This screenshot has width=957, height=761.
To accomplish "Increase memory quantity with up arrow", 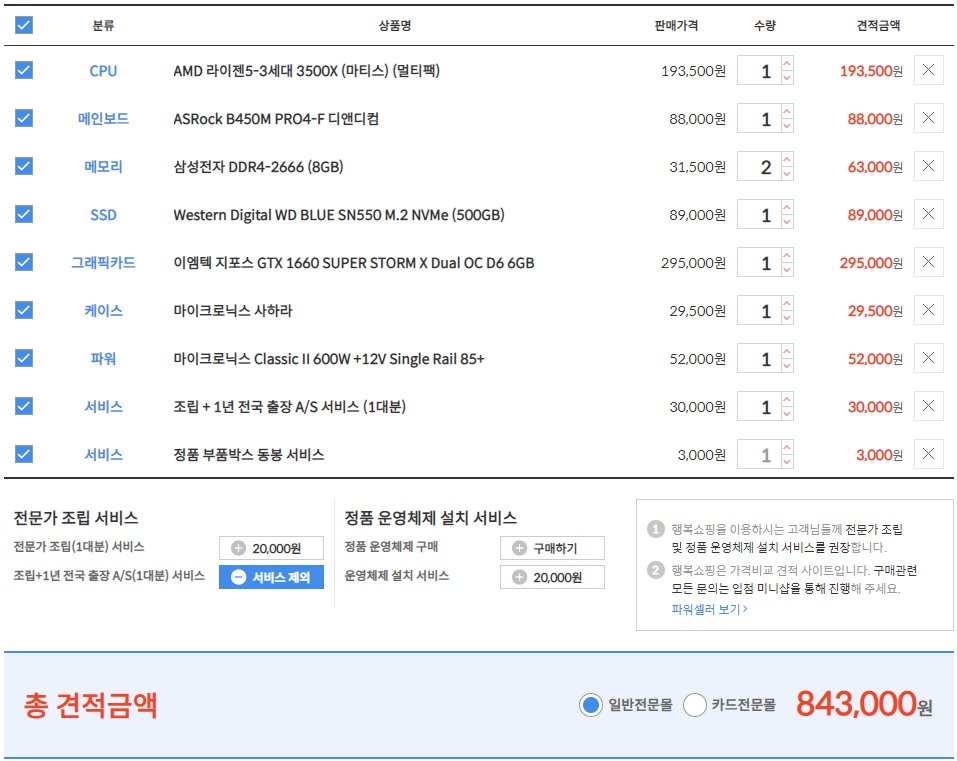I will (787, 160).
